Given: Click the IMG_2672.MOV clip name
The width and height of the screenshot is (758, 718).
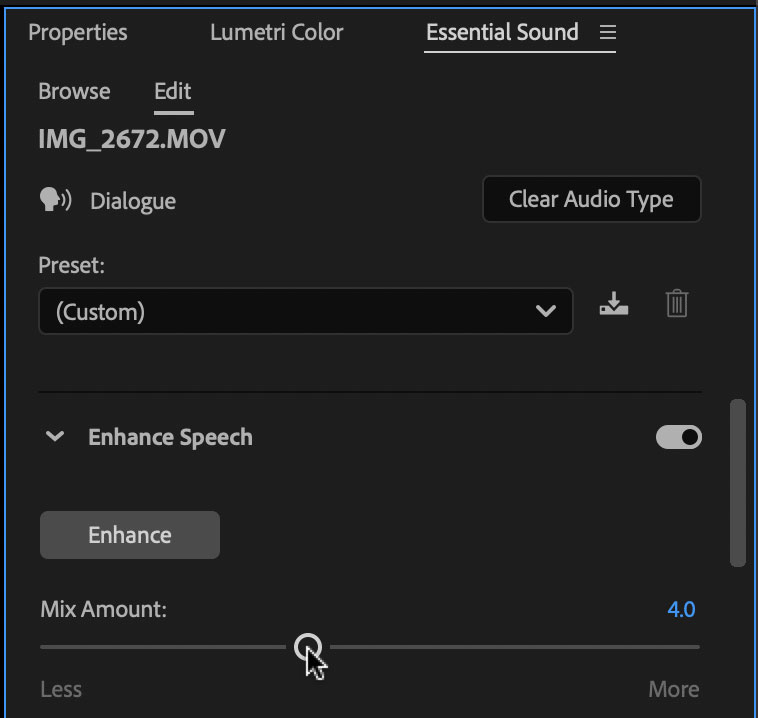Looking at the screenshot, I should (x=132, y=139).
